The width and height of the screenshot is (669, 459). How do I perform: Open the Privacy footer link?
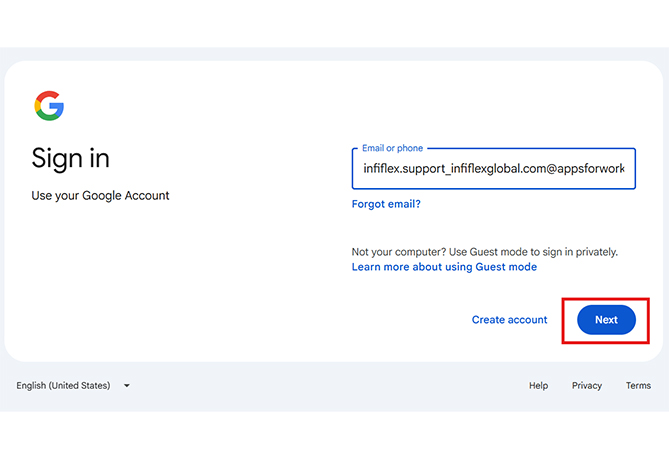click(587, 386)
